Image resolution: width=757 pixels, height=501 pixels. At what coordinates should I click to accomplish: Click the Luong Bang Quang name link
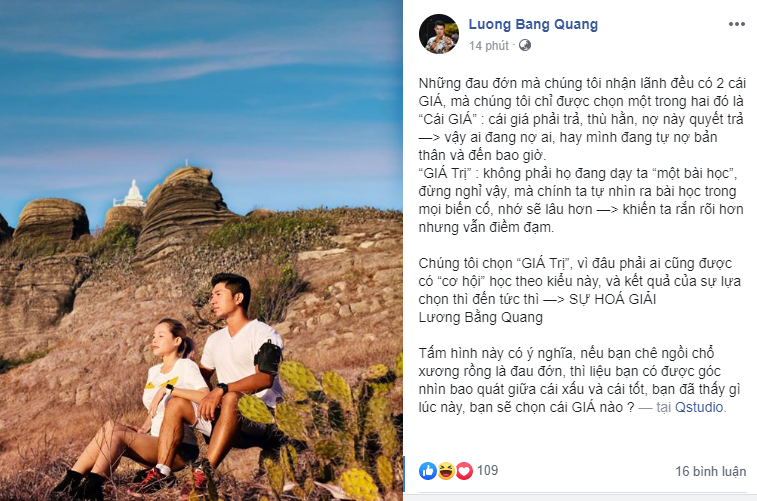click(533, 24)
